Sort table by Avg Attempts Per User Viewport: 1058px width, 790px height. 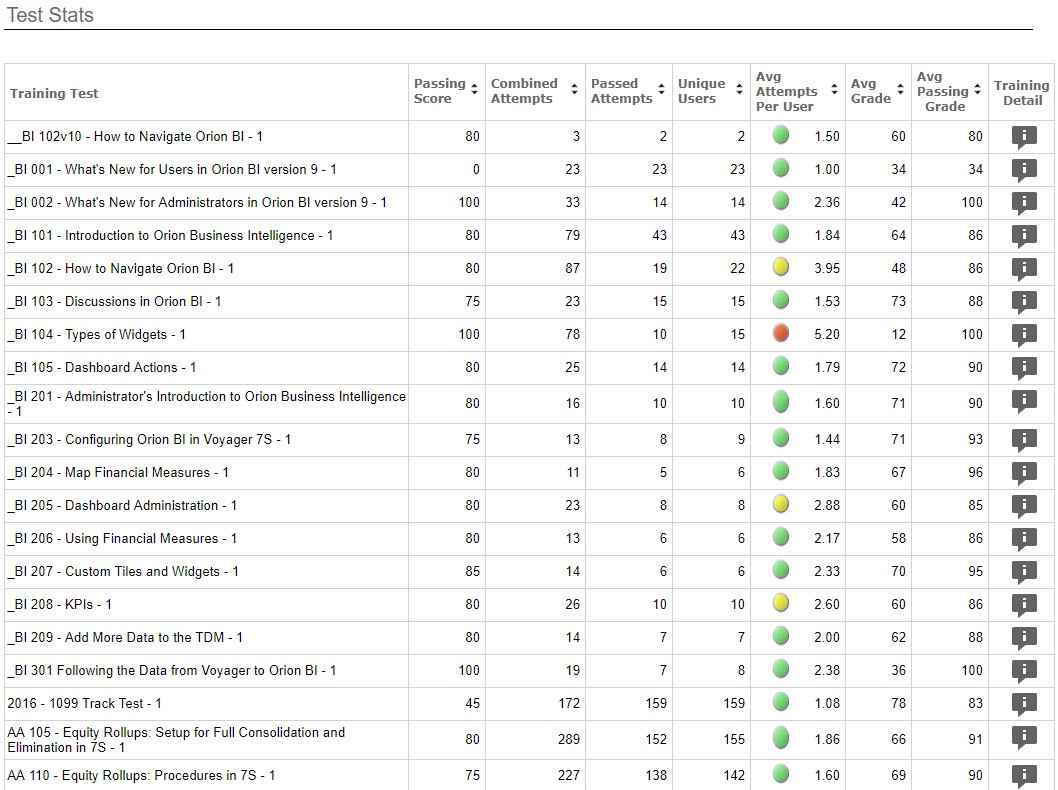[x=835, y=89]
